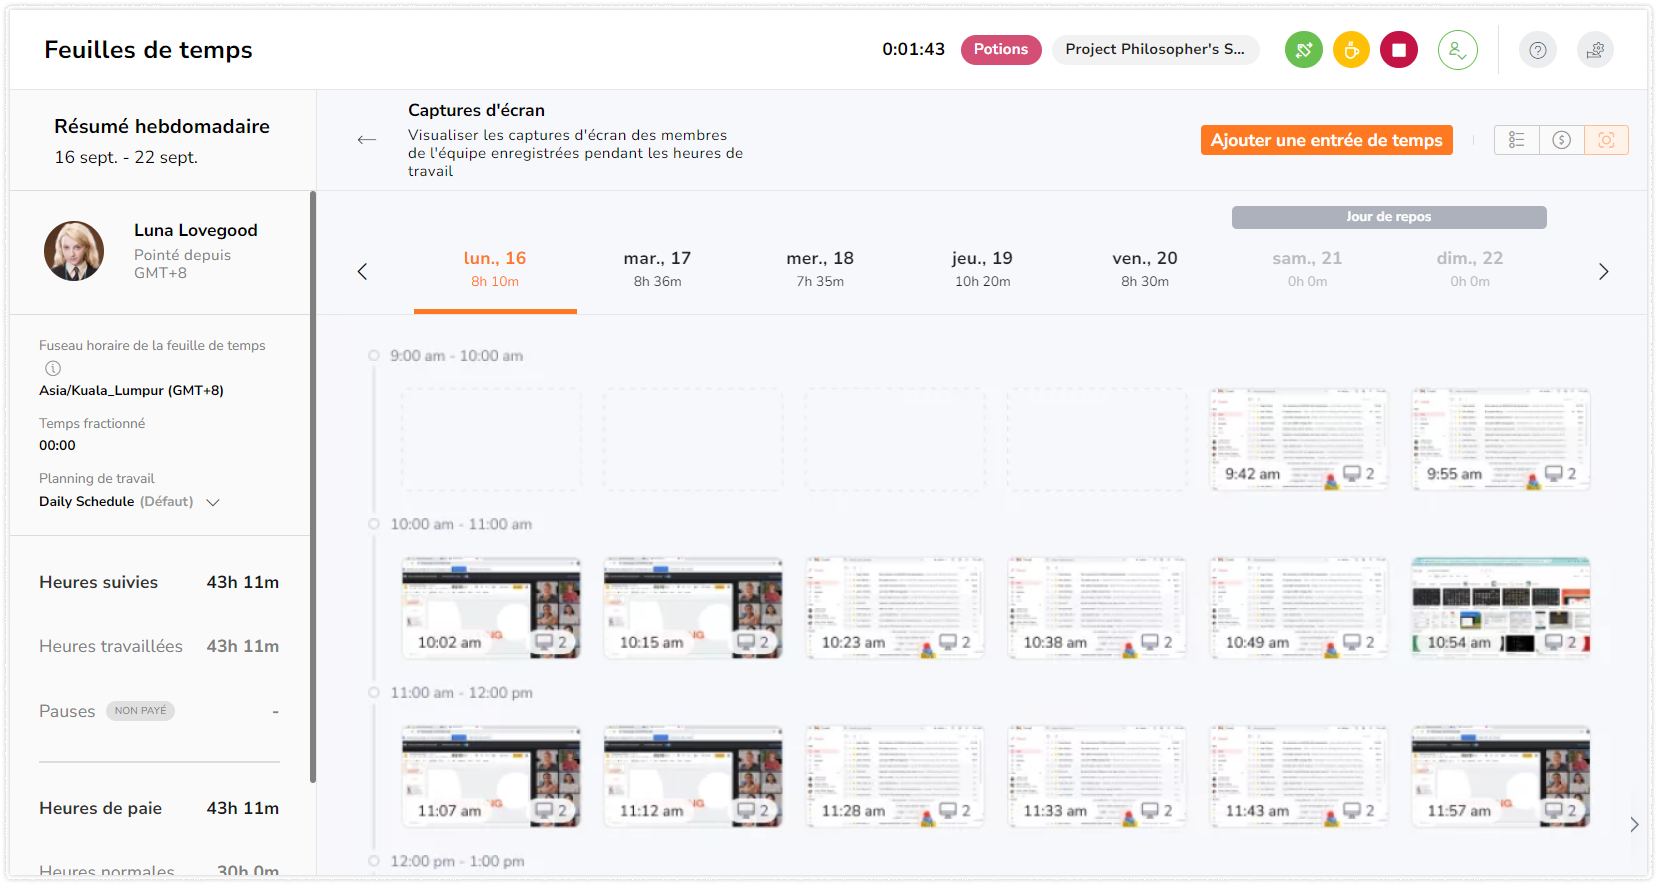
Task: Click the green switch activity icon
Action: (x=1303, y=49)
